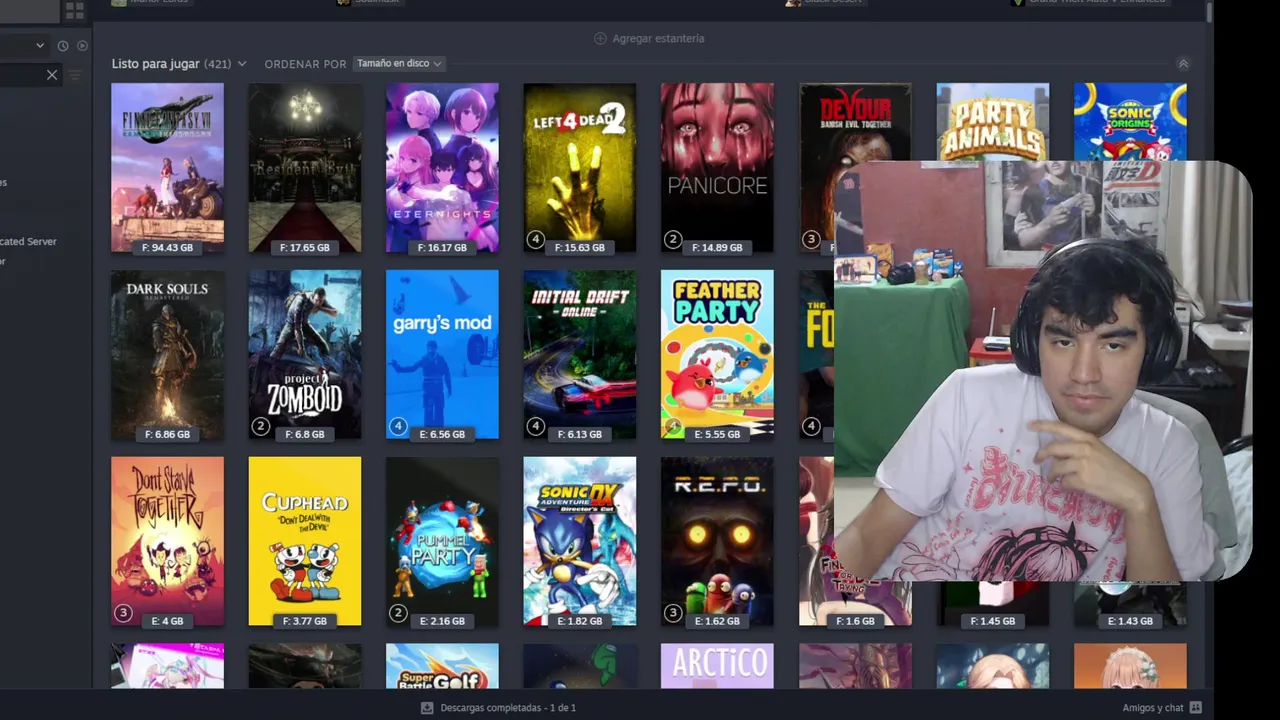Open Initial Drift Online cover
The height and width of the screenshot is (720, 1280).
tap(580, 354)
